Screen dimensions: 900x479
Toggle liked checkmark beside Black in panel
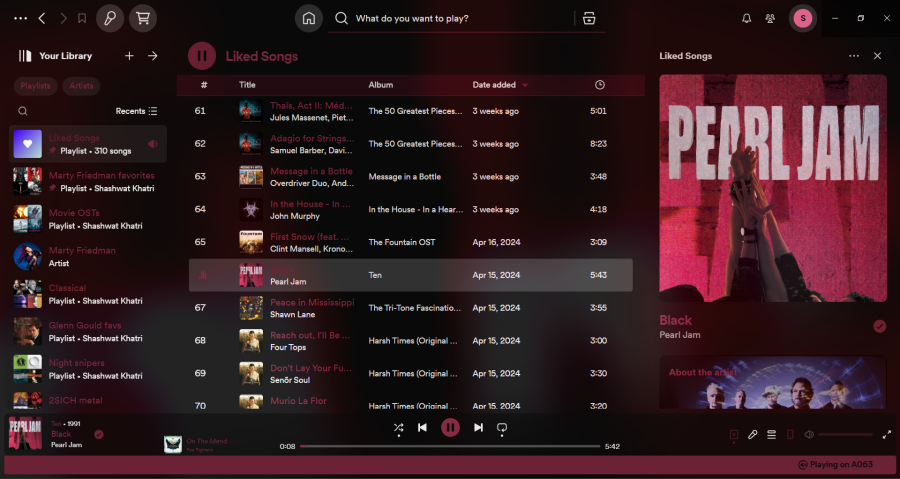(x=879, y=326)
